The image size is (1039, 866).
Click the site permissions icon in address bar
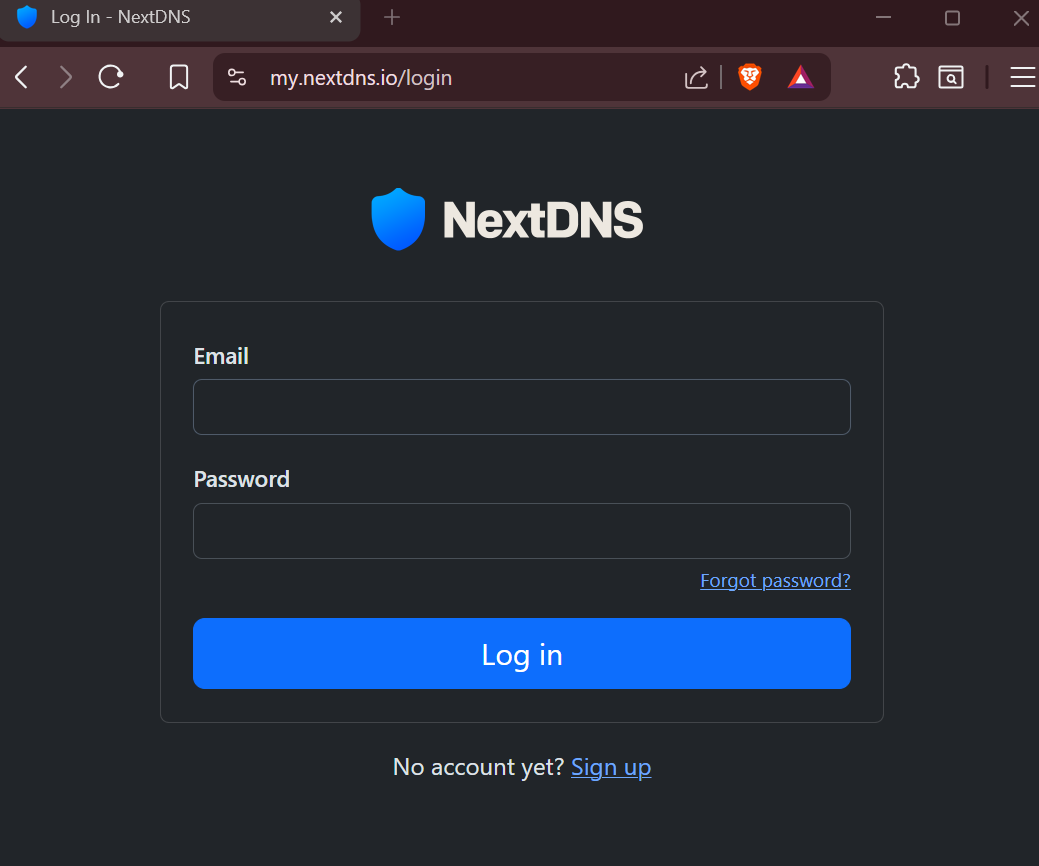point(236,76)
